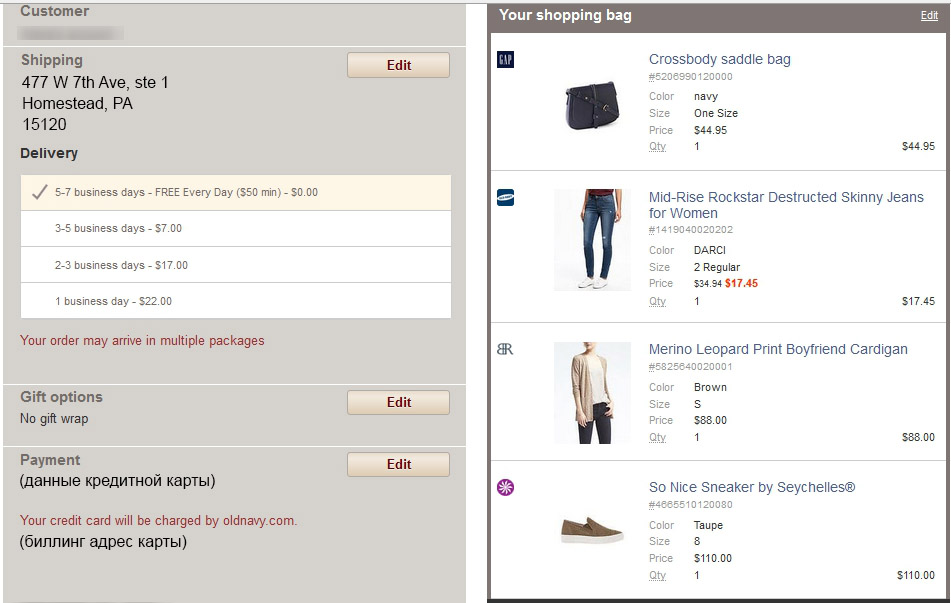Click the Old Navy brand logo icon
Image resolution: width=951 pixels, height=603 pixels.
(x=505, y=198)
